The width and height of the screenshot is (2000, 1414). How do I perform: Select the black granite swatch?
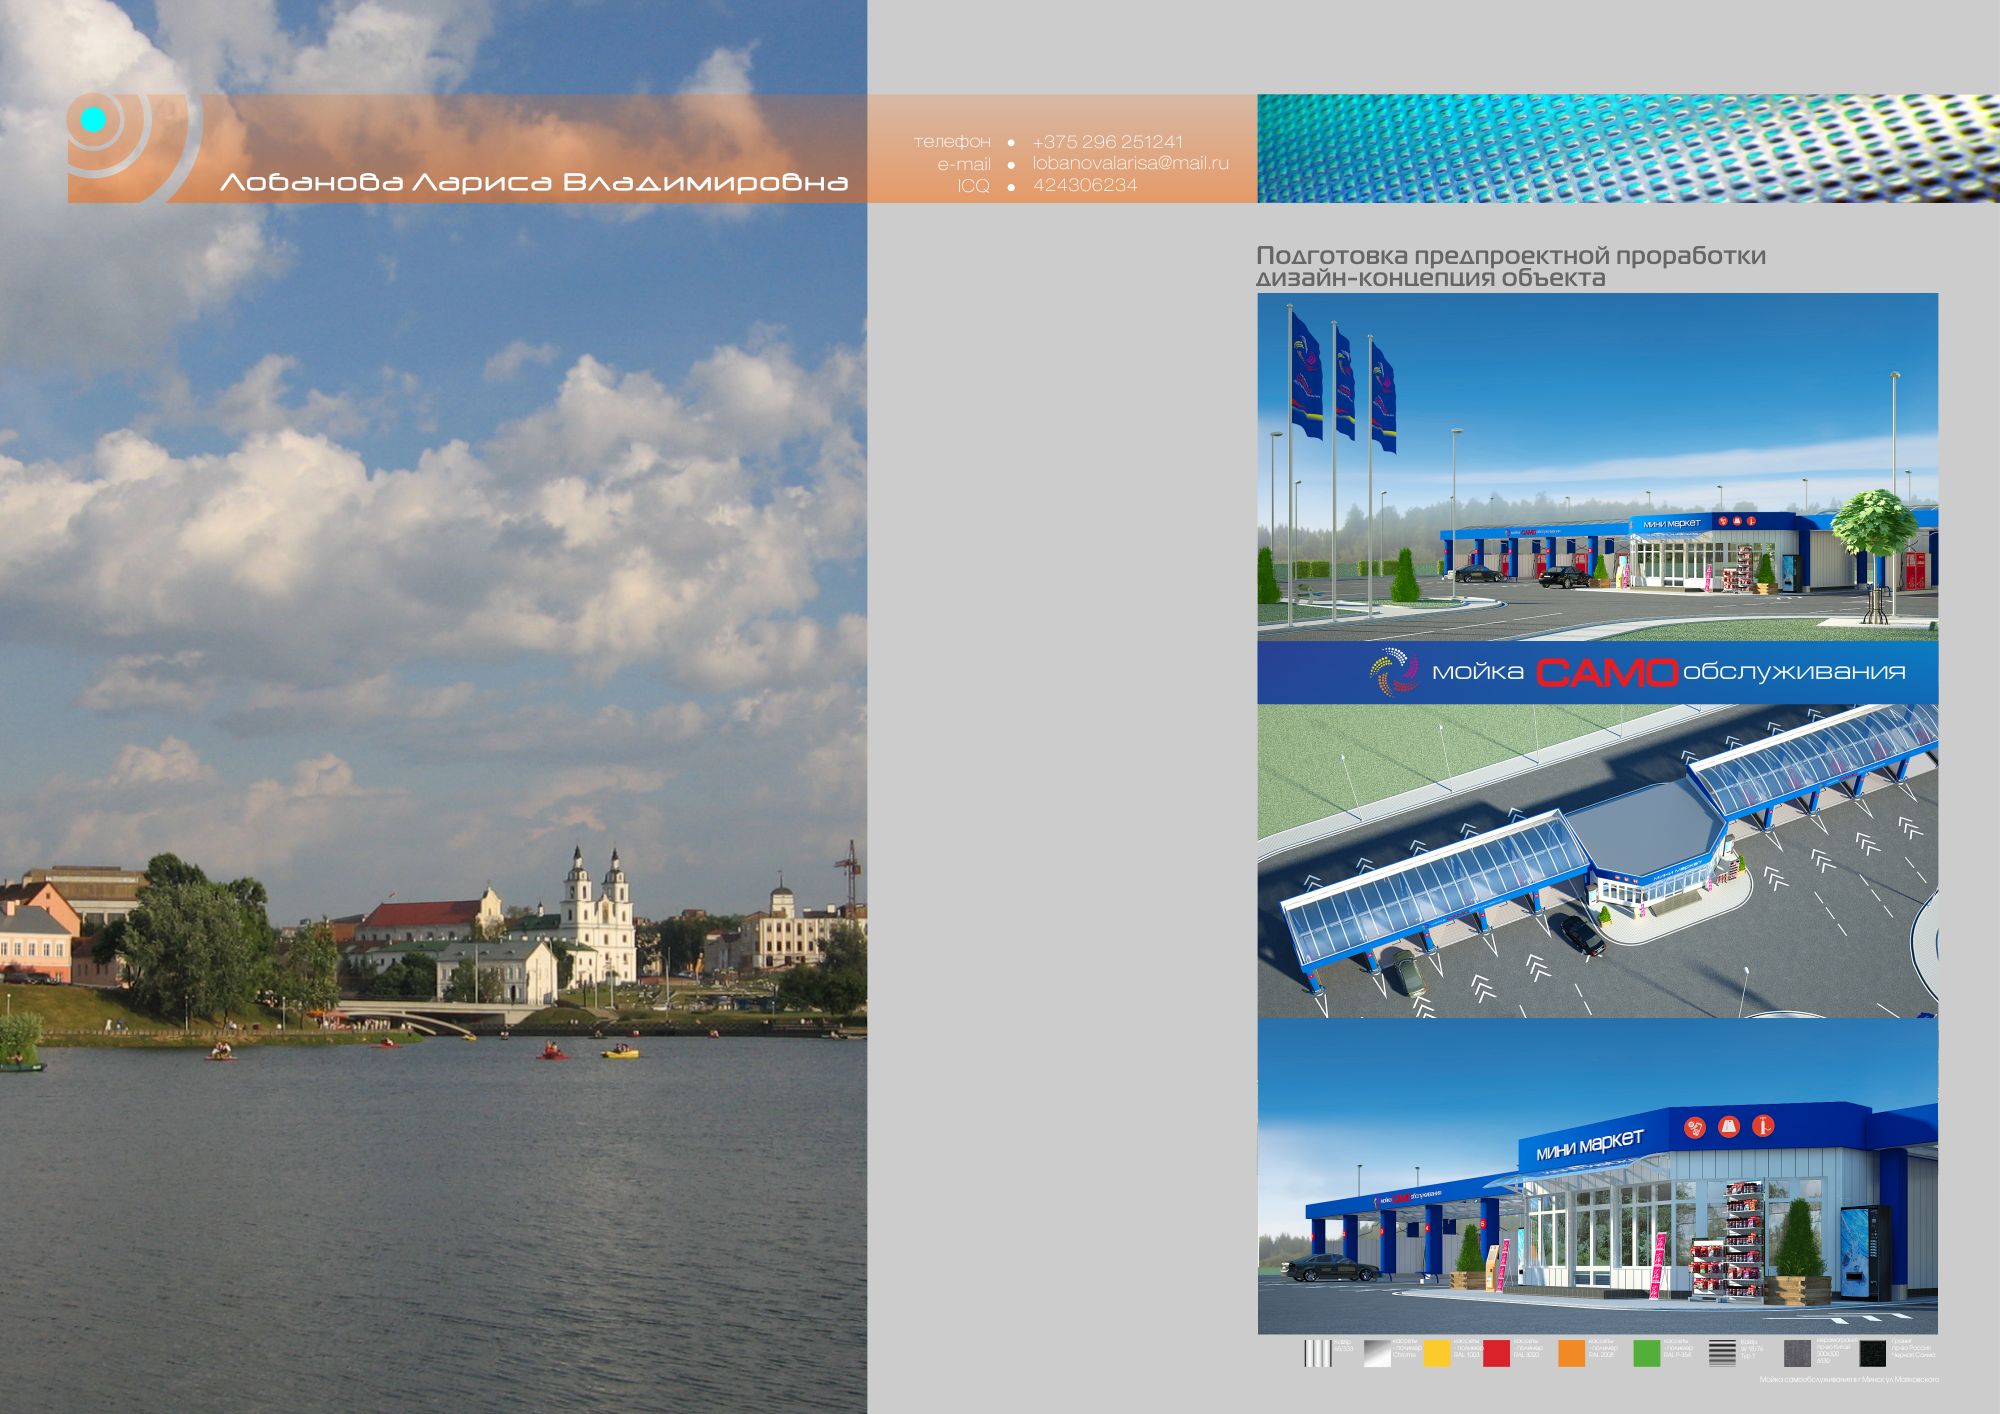[x=1872, y=1353]
